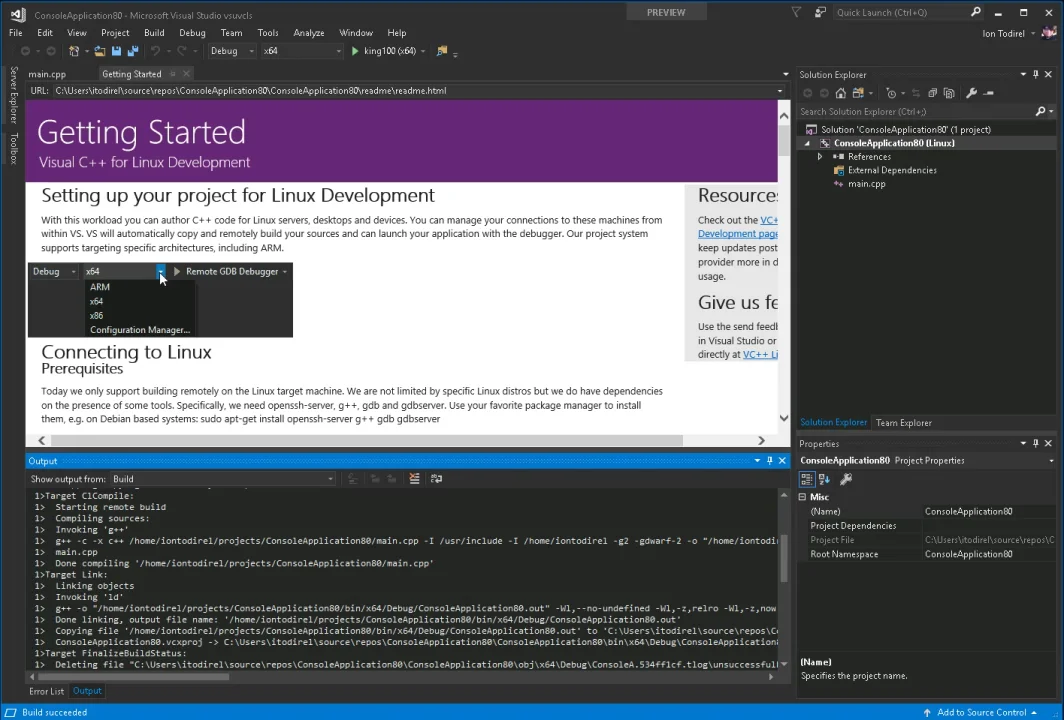Click the Home icon in Solution Explorer
Viewport: 1064px width, 720px height.
841,93
